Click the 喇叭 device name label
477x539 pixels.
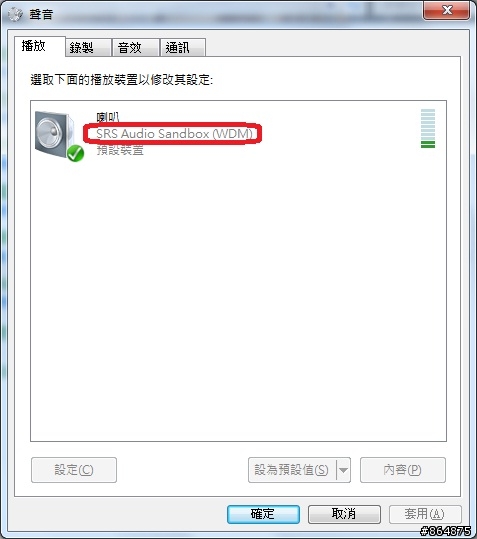108,118
